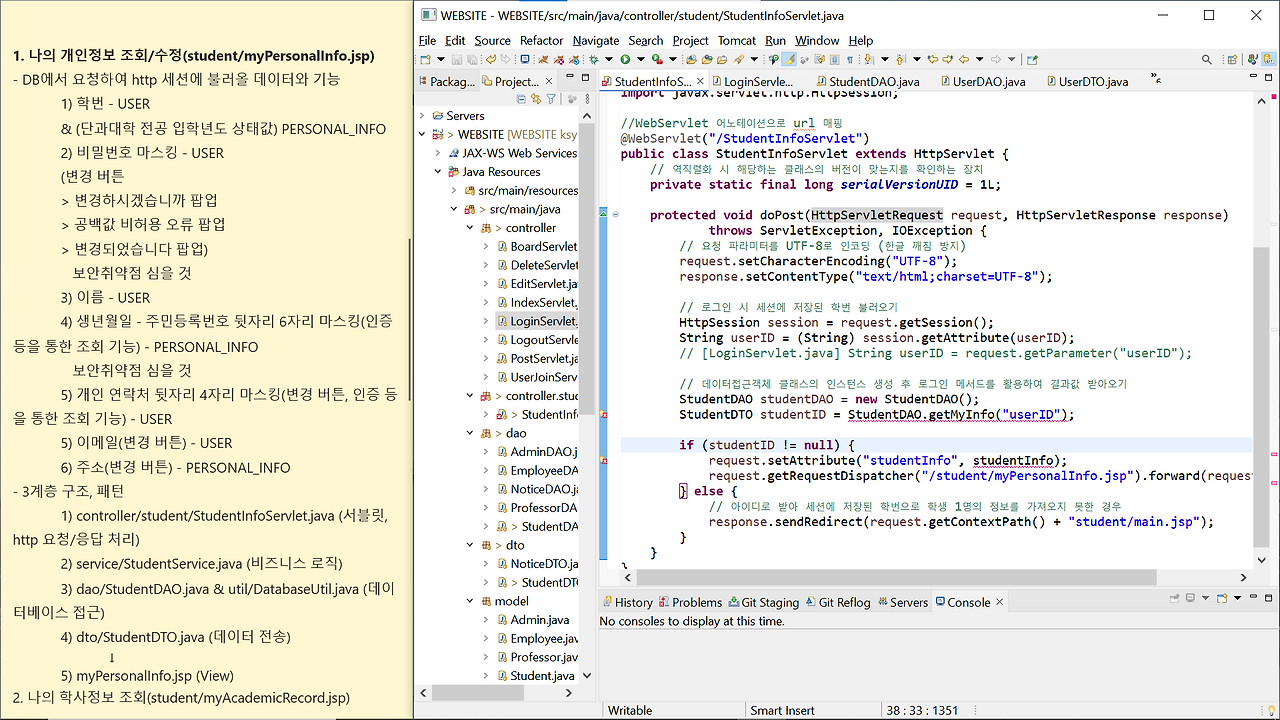
Task: Toggle fold marker beside doPost method
Action: [x=614, y=215]
